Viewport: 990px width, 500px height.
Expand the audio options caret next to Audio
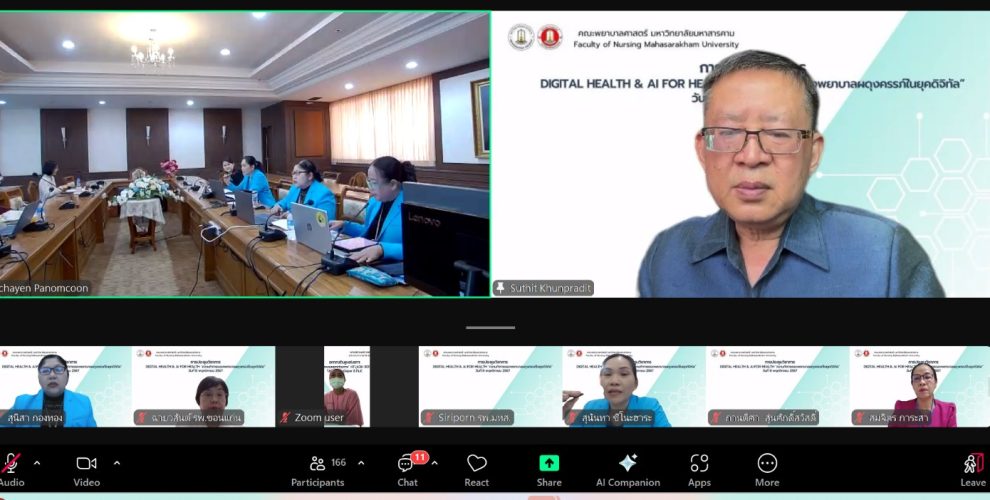[37, 463]
